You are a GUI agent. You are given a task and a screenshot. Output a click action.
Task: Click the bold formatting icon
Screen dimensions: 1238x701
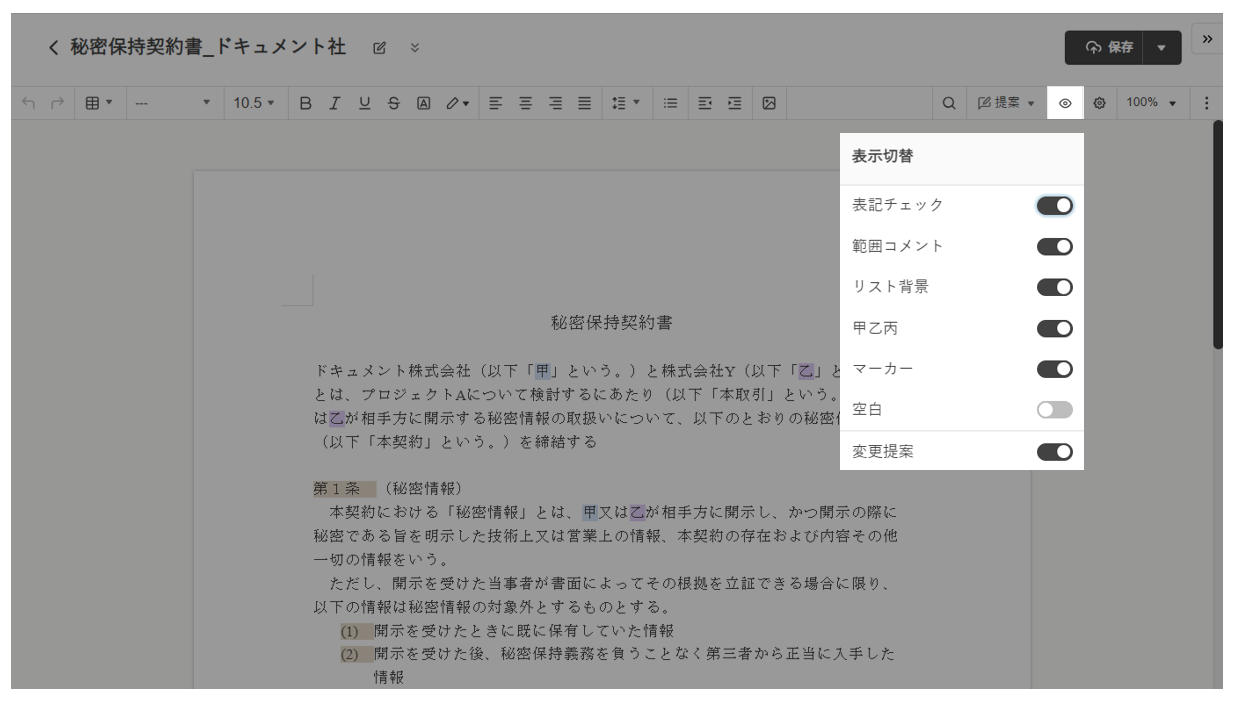tap(306, 103)
